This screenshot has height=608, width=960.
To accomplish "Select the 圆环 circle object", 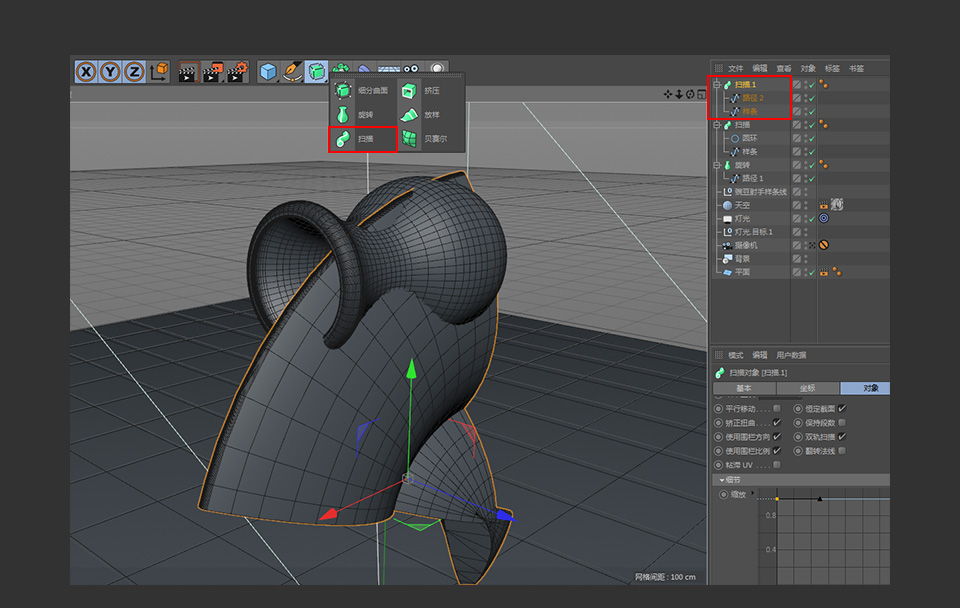I will click(749, 138).
